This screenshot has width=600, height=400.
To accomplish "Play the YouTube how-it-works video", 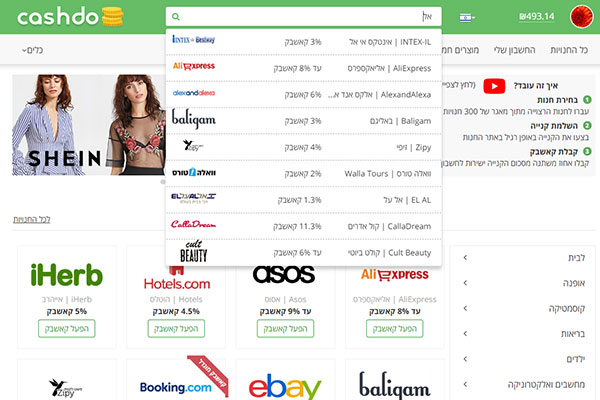I will 494,86.
